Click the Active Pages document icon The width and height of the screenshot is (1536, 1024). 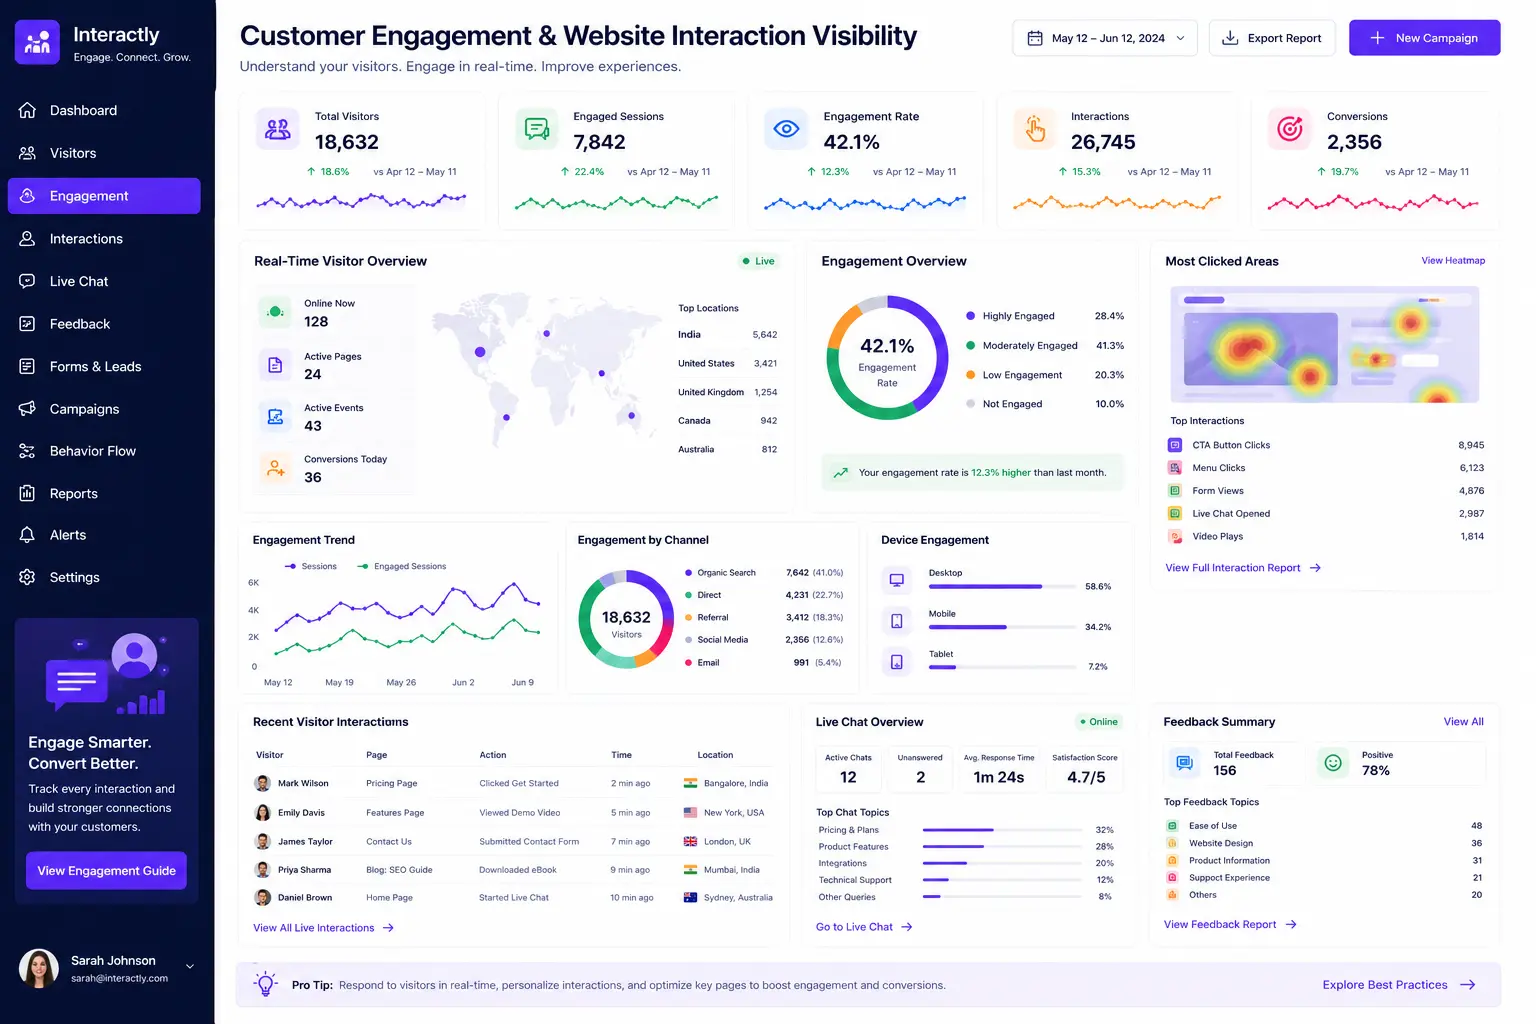(x=275, y=365)
